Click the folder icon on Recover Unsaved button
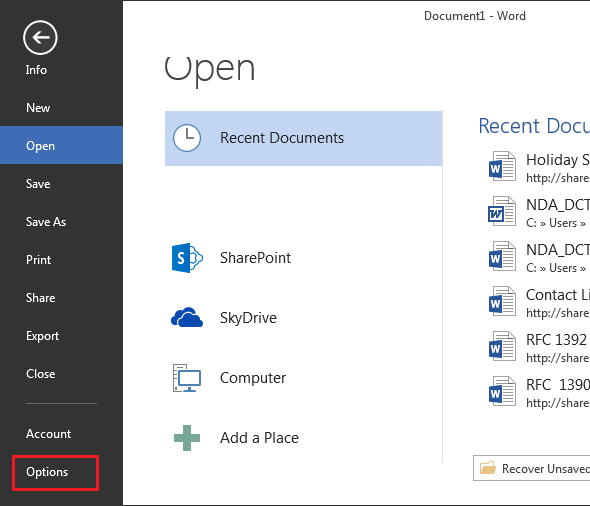 tap(488, 468)
